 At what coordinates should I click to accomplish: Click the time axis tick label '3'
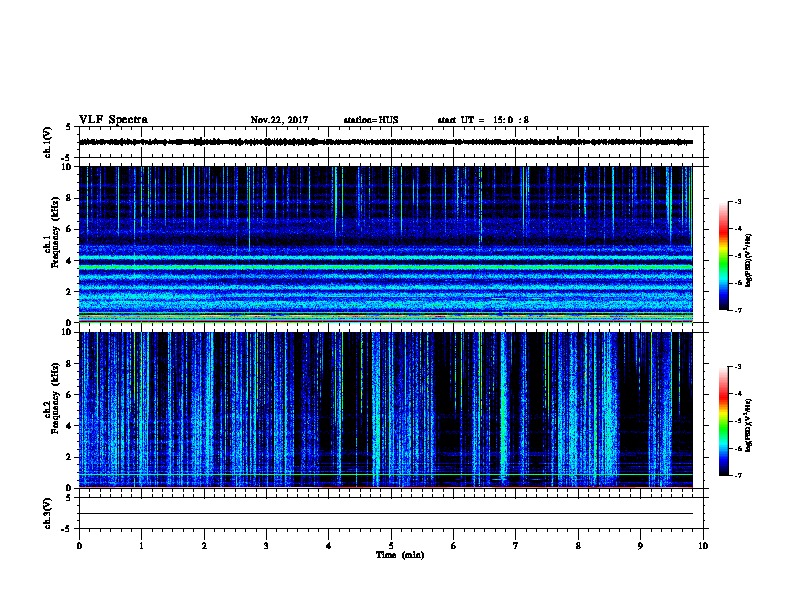266,546
